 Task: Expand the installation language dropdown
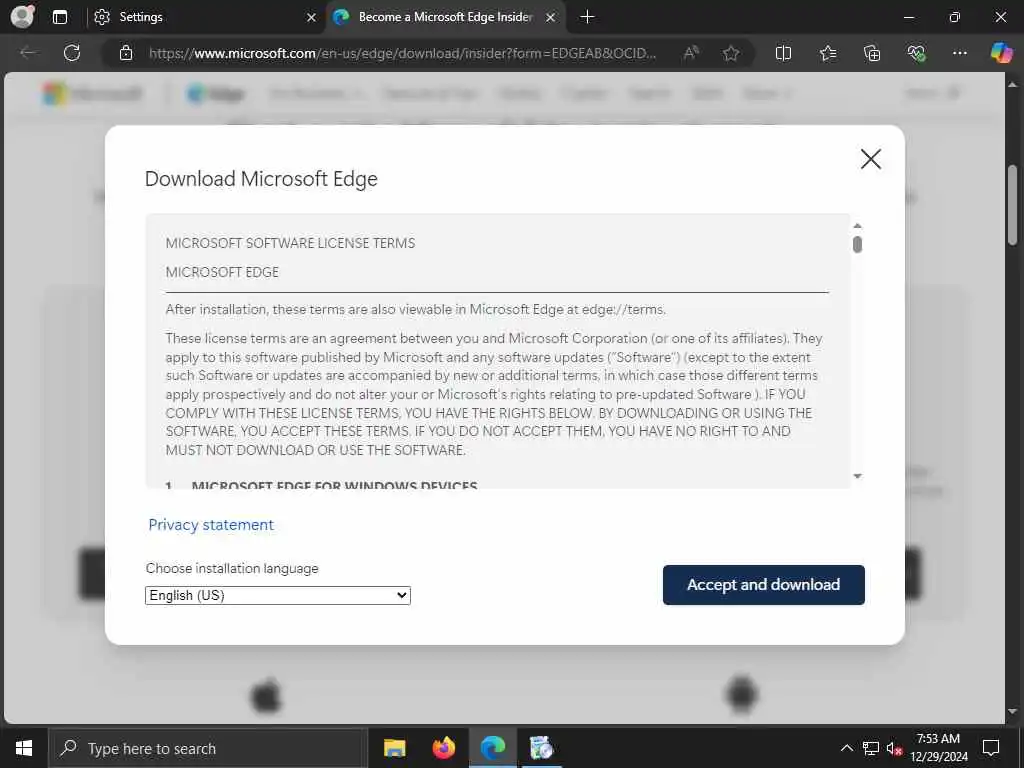(x=278, y=595)
